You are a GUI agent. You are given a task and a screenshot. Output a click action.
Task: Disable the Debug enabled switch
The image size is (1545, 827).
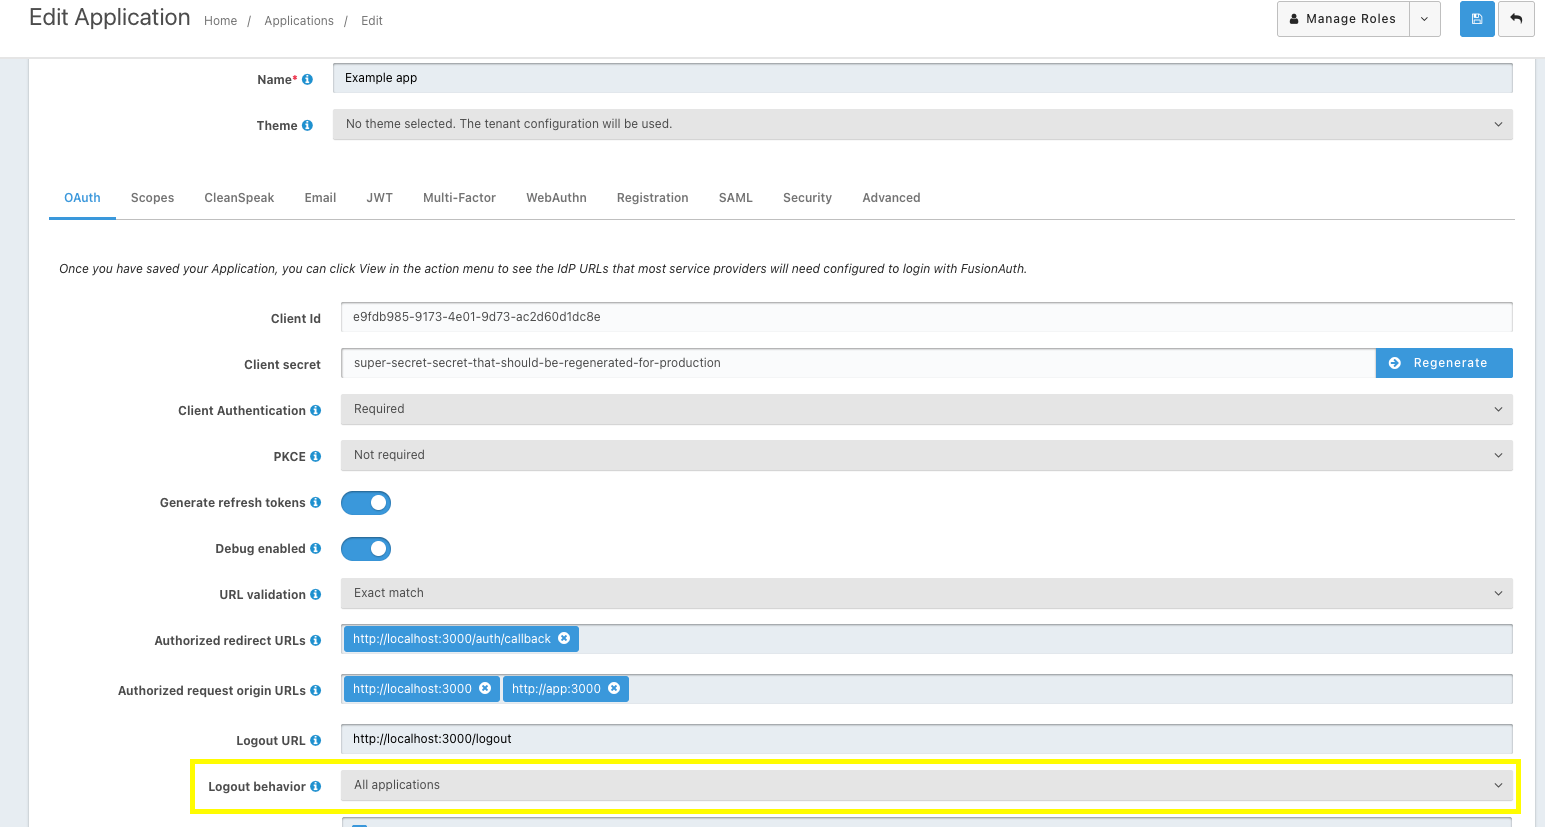pyautogui.click(x=366, y=549)
